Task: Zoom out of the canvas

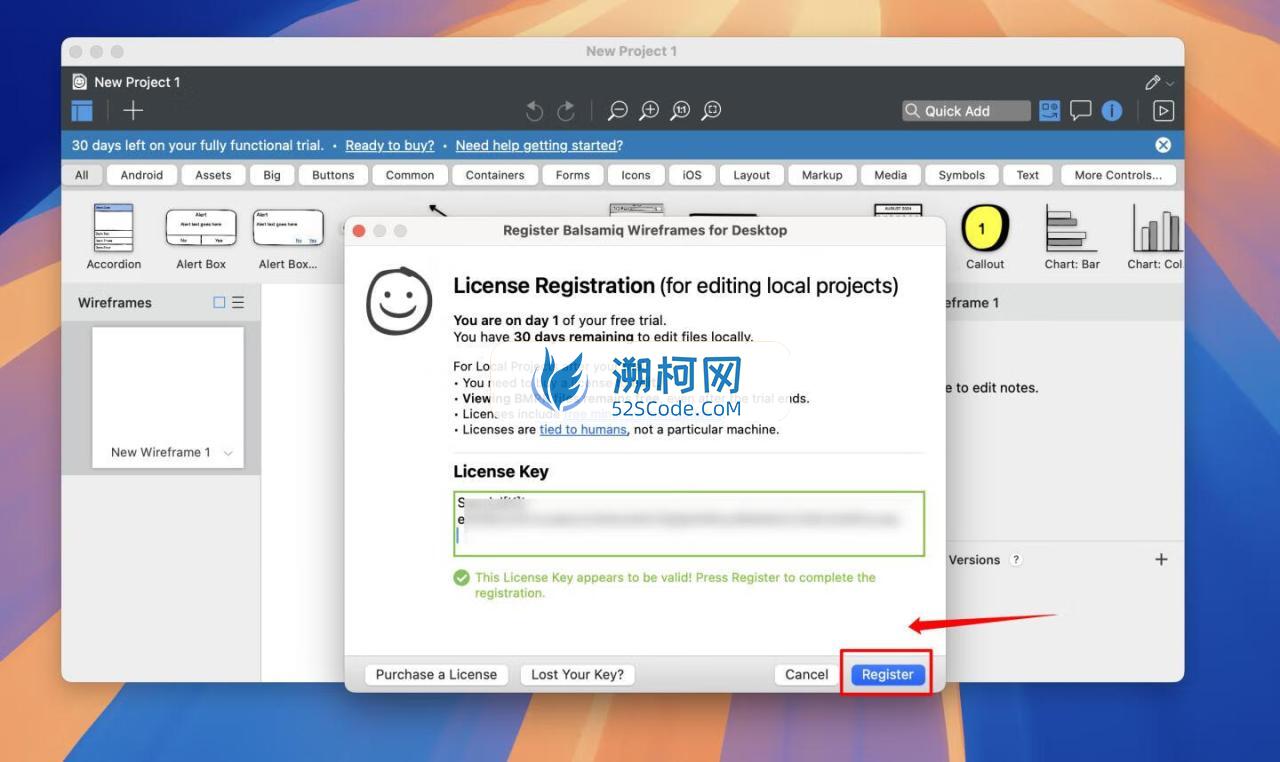Action: pyautogui.click(x=618, y=111)
